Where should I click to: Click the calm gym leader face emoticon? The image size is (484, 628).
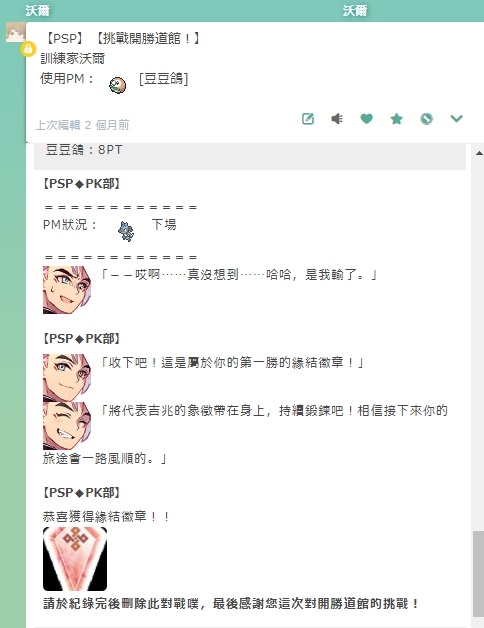coord(67,378)
